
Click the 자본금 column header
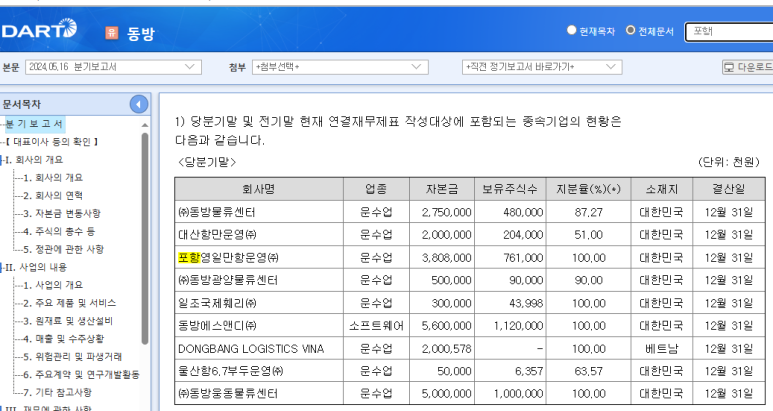coord(442,189)
